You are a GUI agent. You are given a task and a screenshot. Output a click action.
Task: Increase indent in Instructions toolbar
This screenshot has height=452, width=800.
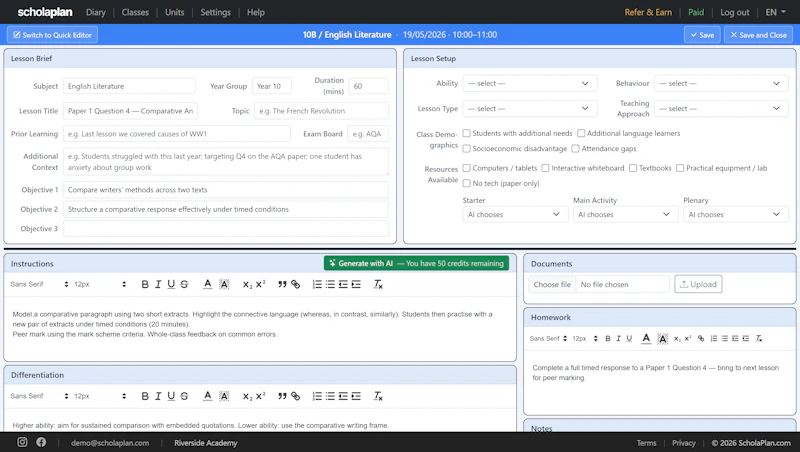356,284
